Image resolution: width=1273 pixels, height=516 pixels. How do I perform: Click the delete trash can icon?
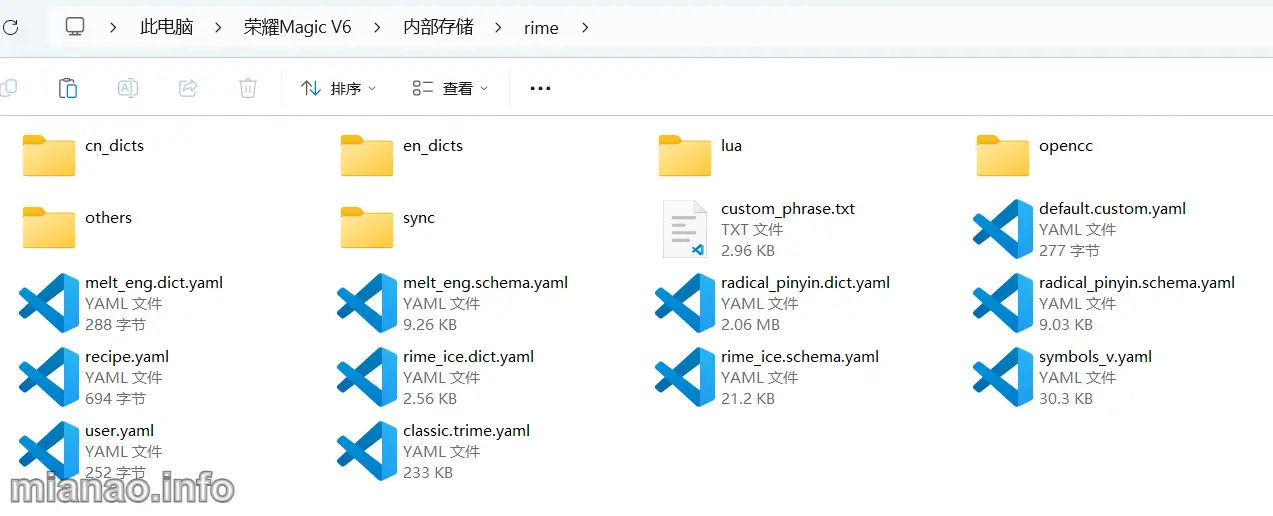pyautogui.click(x=248, y=88)
